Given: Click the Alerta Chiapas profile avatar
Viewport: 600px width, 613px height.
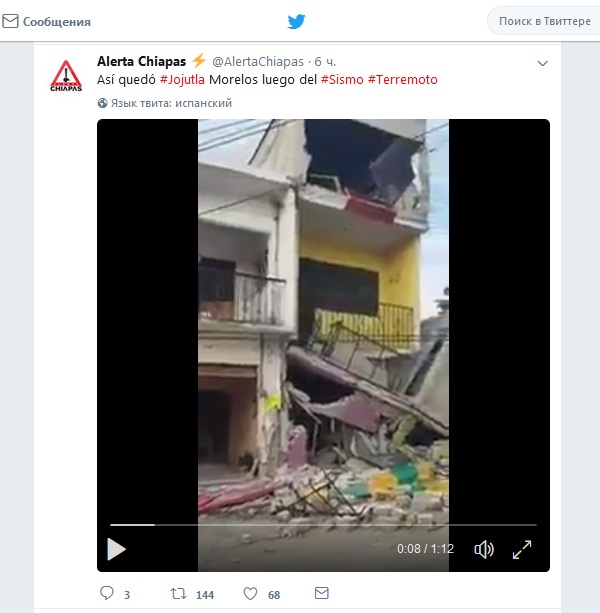Looking at the screenshot, I should [66, 76].
